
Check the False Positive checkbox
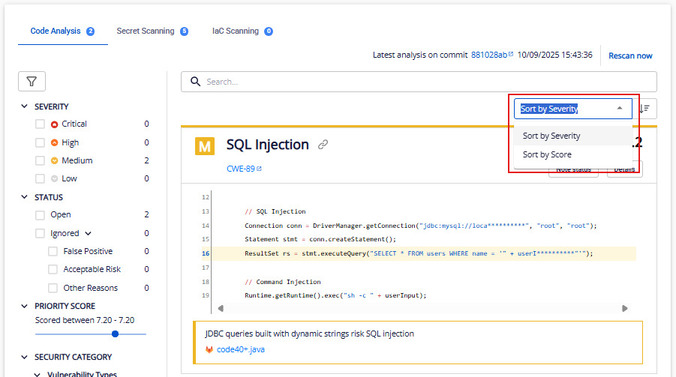click(x=53, y=251)
